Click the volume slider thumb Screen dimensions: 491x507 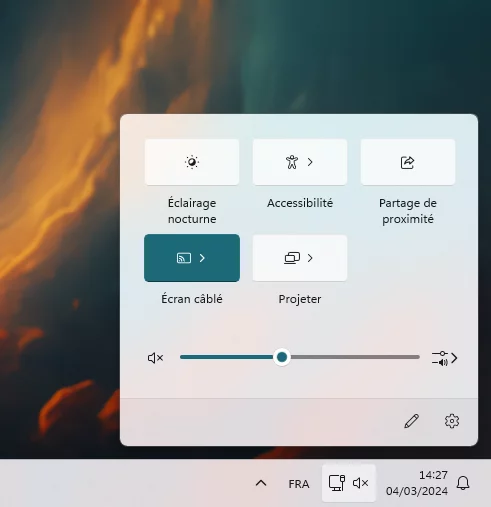click(x=282, y=357)
